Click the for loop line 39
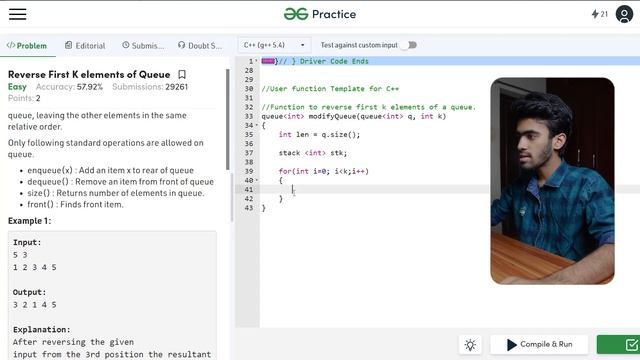This screenshot has height=360, width=640. [x=324, y=171]
